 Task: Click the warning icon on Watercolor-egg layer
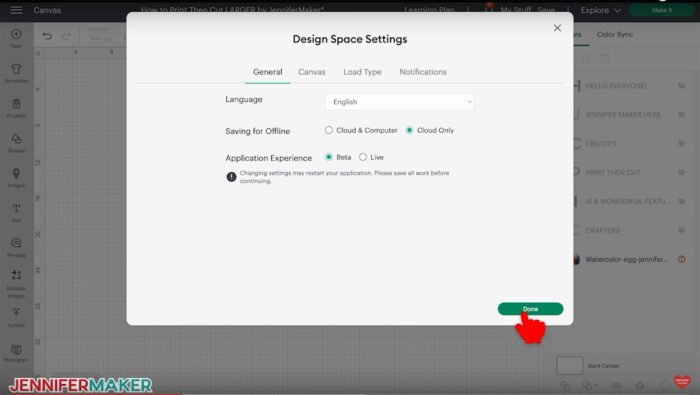[682, 259]
